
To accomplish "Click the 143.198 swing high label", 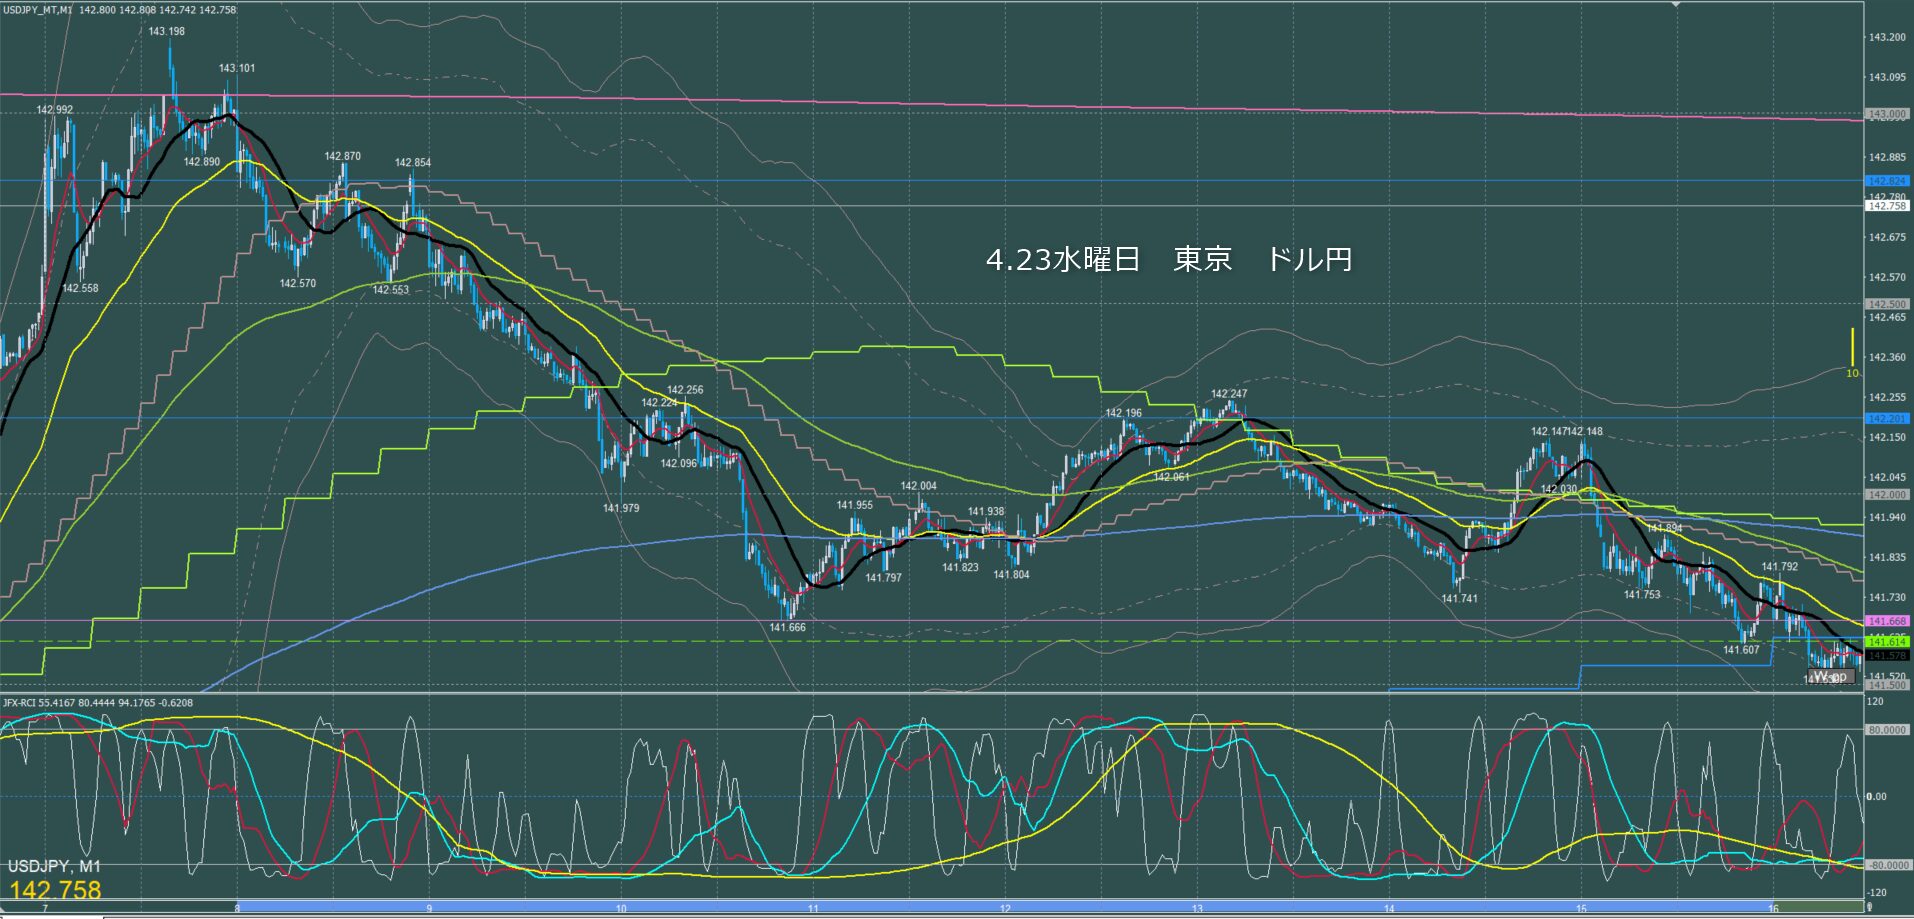I will click(167, 32).
